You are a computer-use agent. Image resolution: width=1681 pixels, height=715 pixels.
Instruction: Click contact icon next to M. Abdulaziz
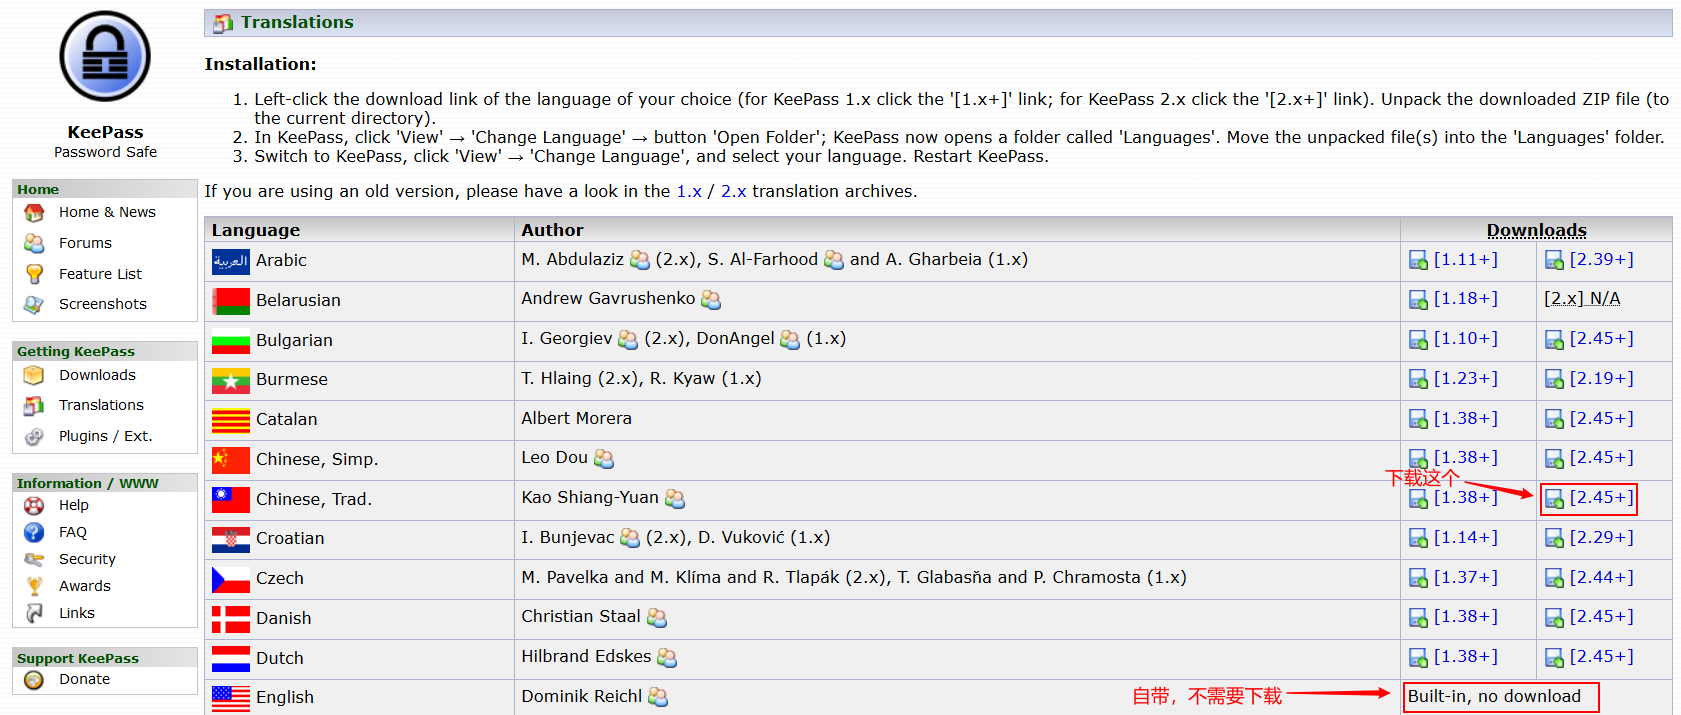pyautogui.click(x=640, y=261)
